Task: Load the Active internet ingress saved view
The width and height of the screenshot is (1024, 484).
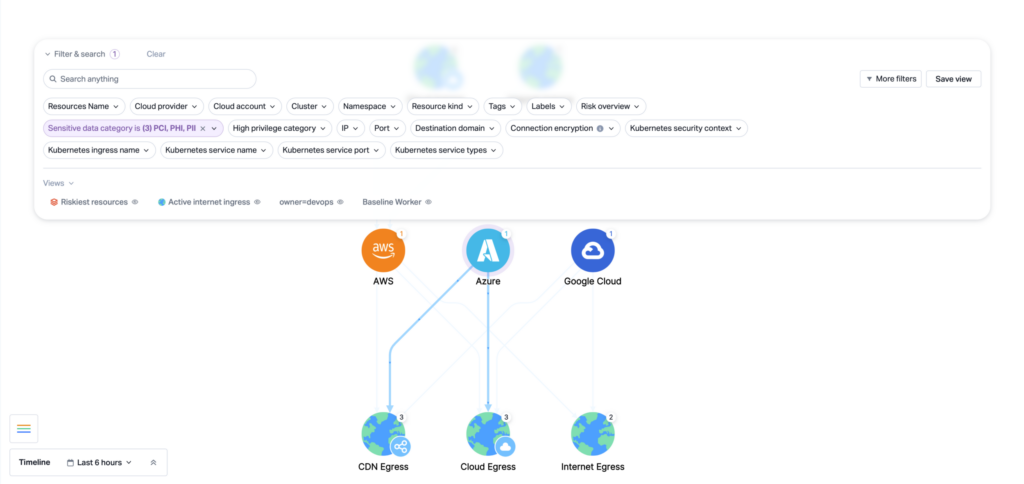Action: click(x=209, y=202)
